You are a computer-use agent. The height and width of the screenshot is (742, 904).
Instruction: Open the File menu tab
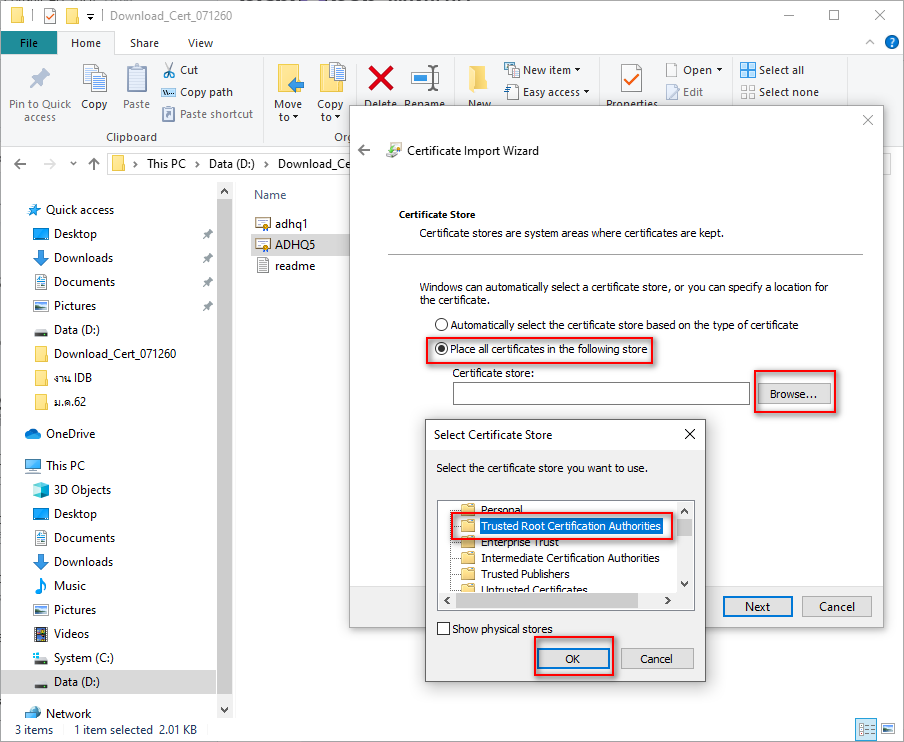click(x=29, y=43)
